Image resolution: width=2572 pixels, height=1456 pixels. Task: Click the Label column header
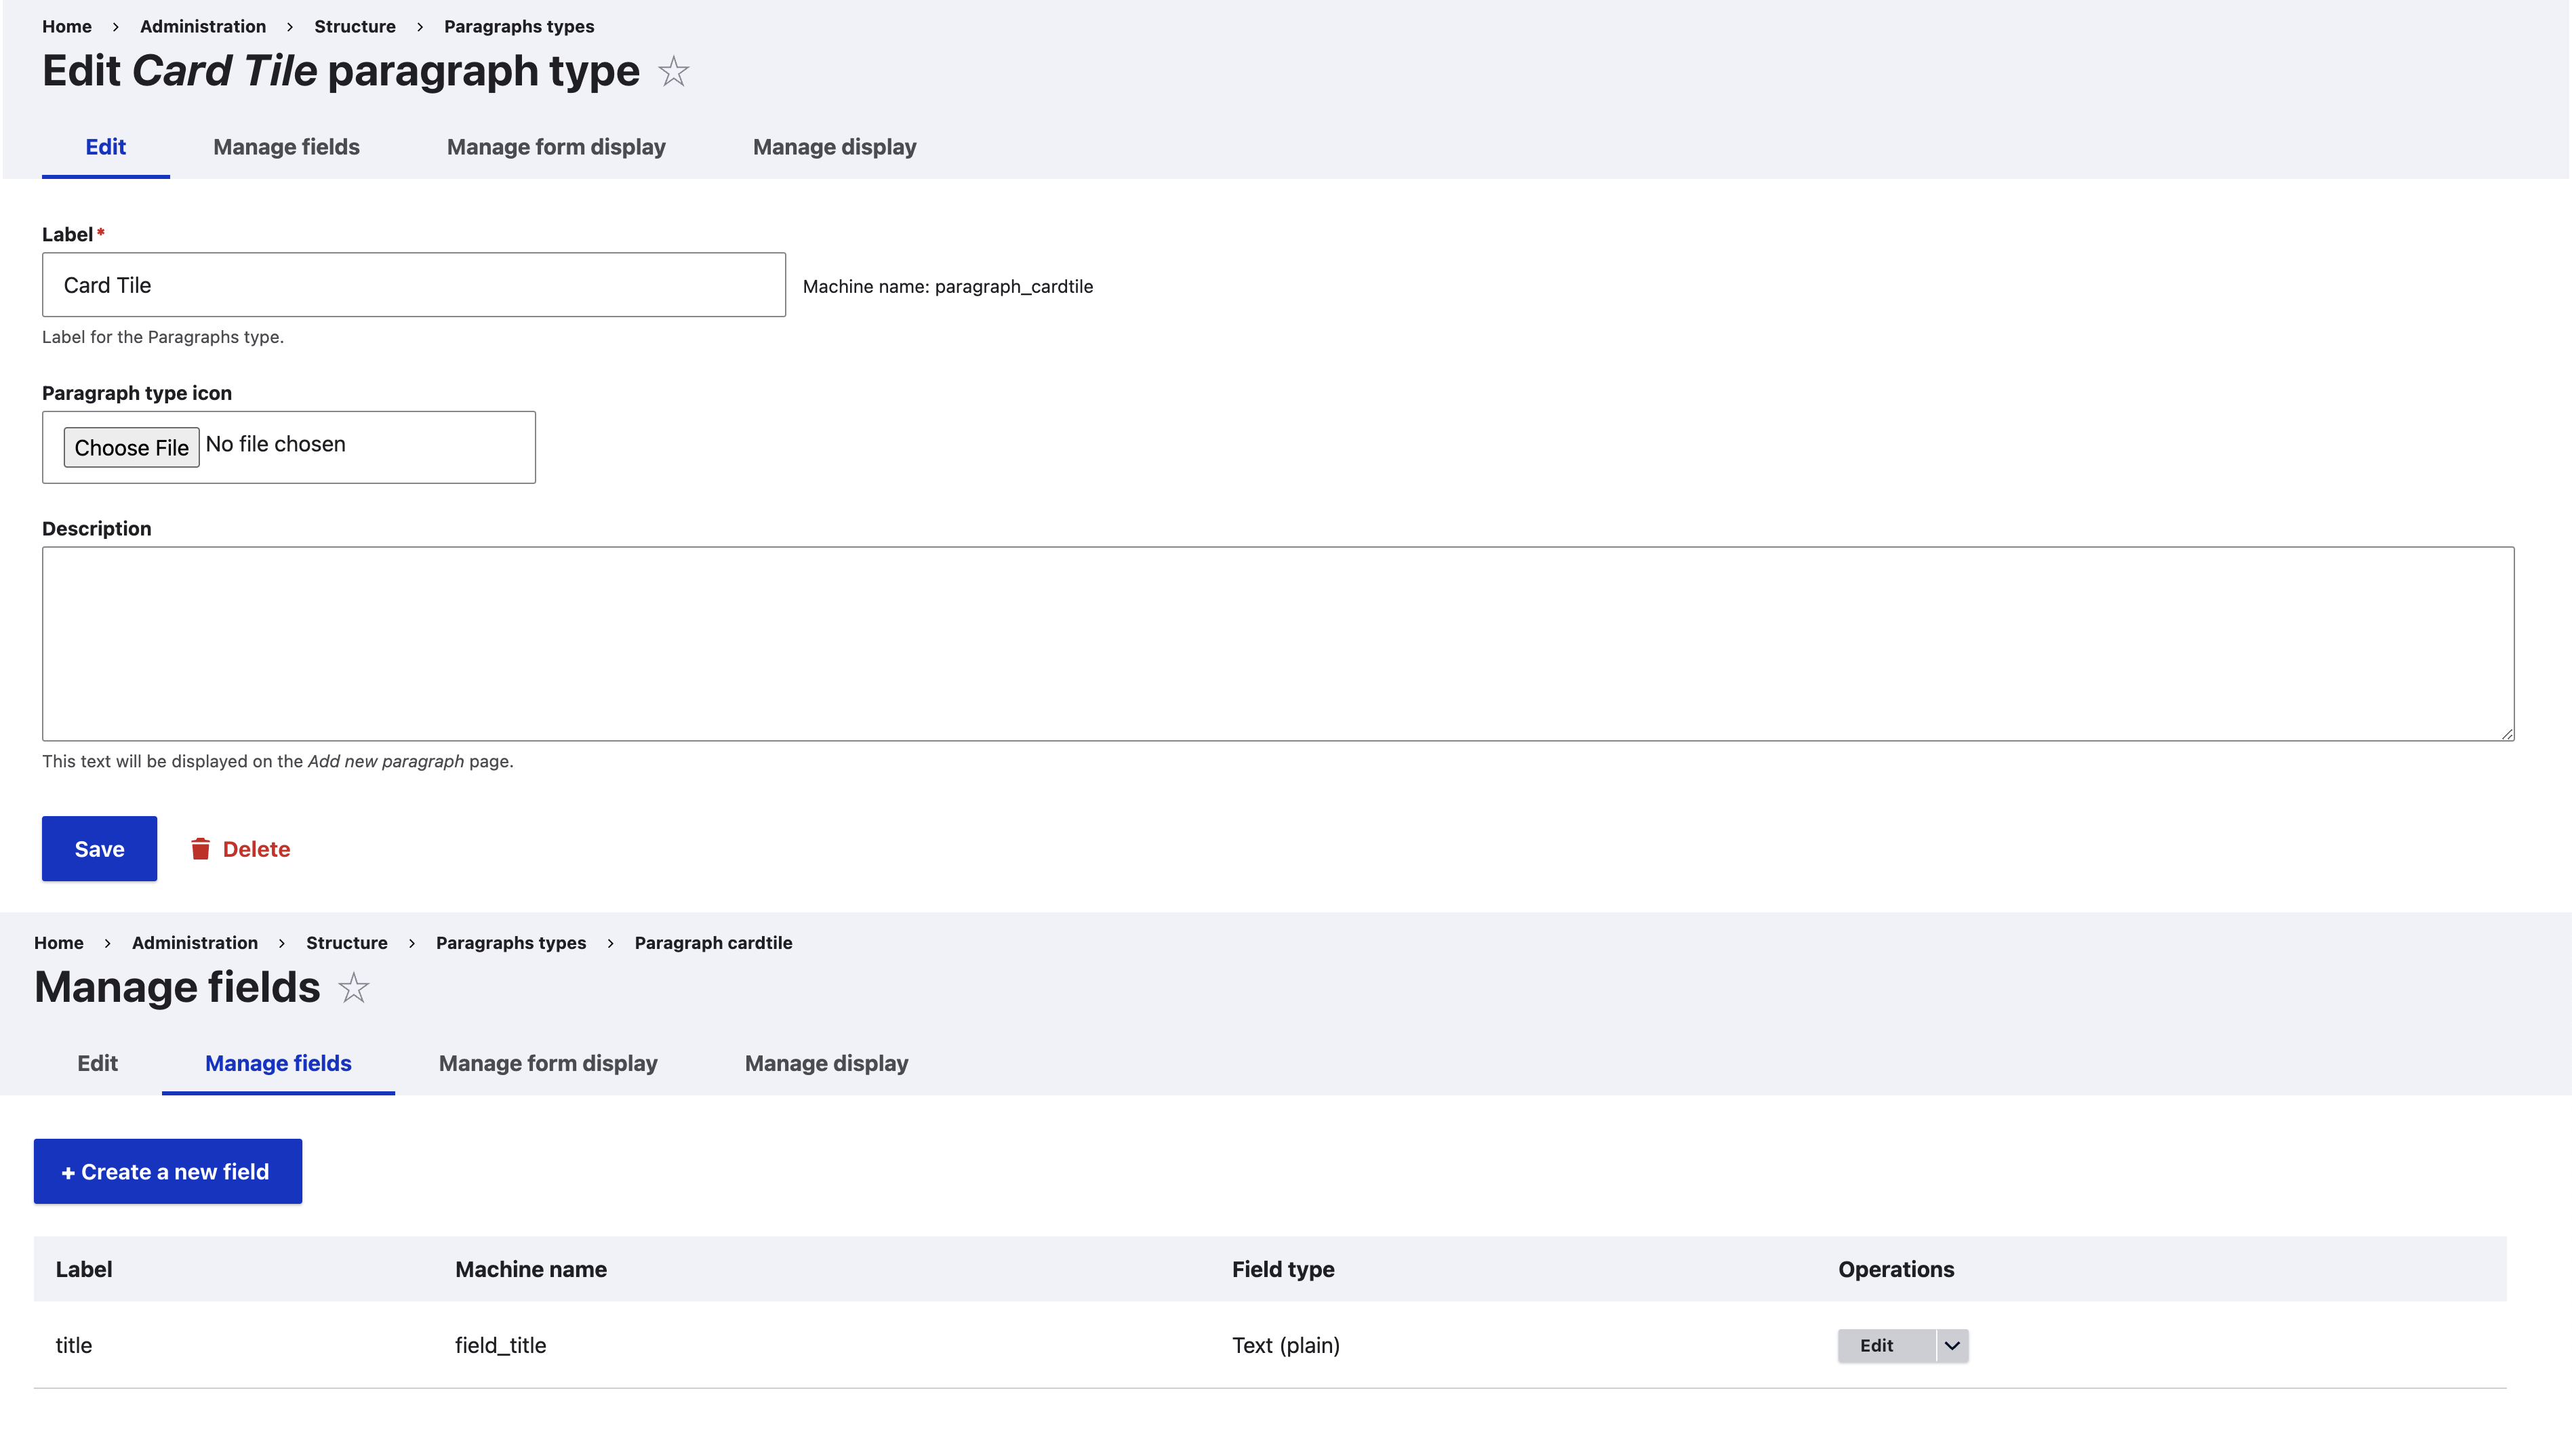point(84,1269)
